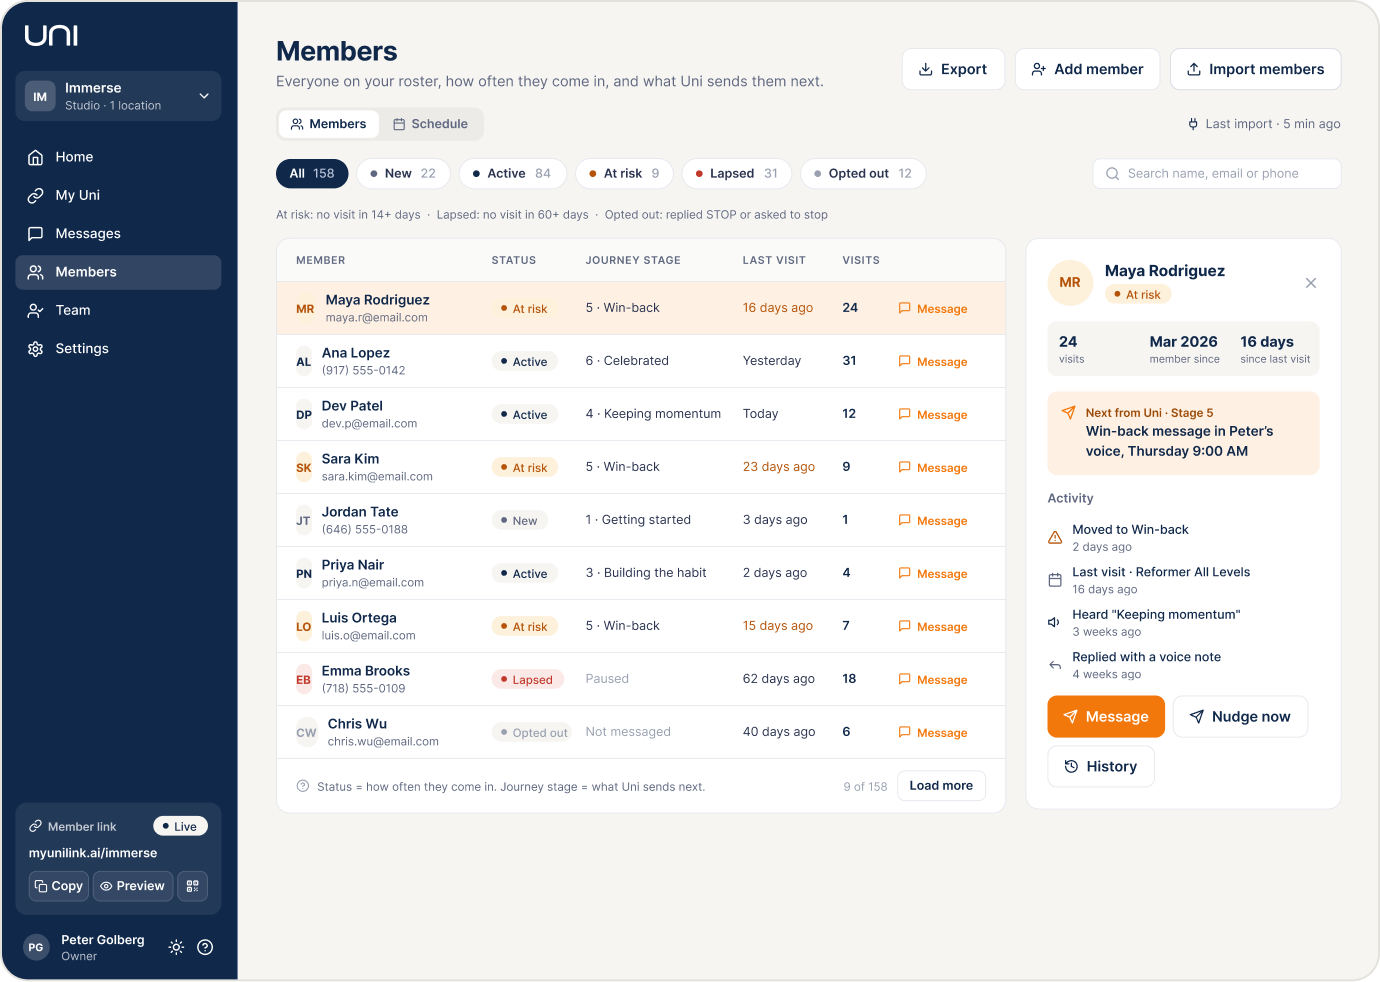Sort by Visits column header
Image resolution: width=1380 pixels, height=982 pixels.
point(861,260)
